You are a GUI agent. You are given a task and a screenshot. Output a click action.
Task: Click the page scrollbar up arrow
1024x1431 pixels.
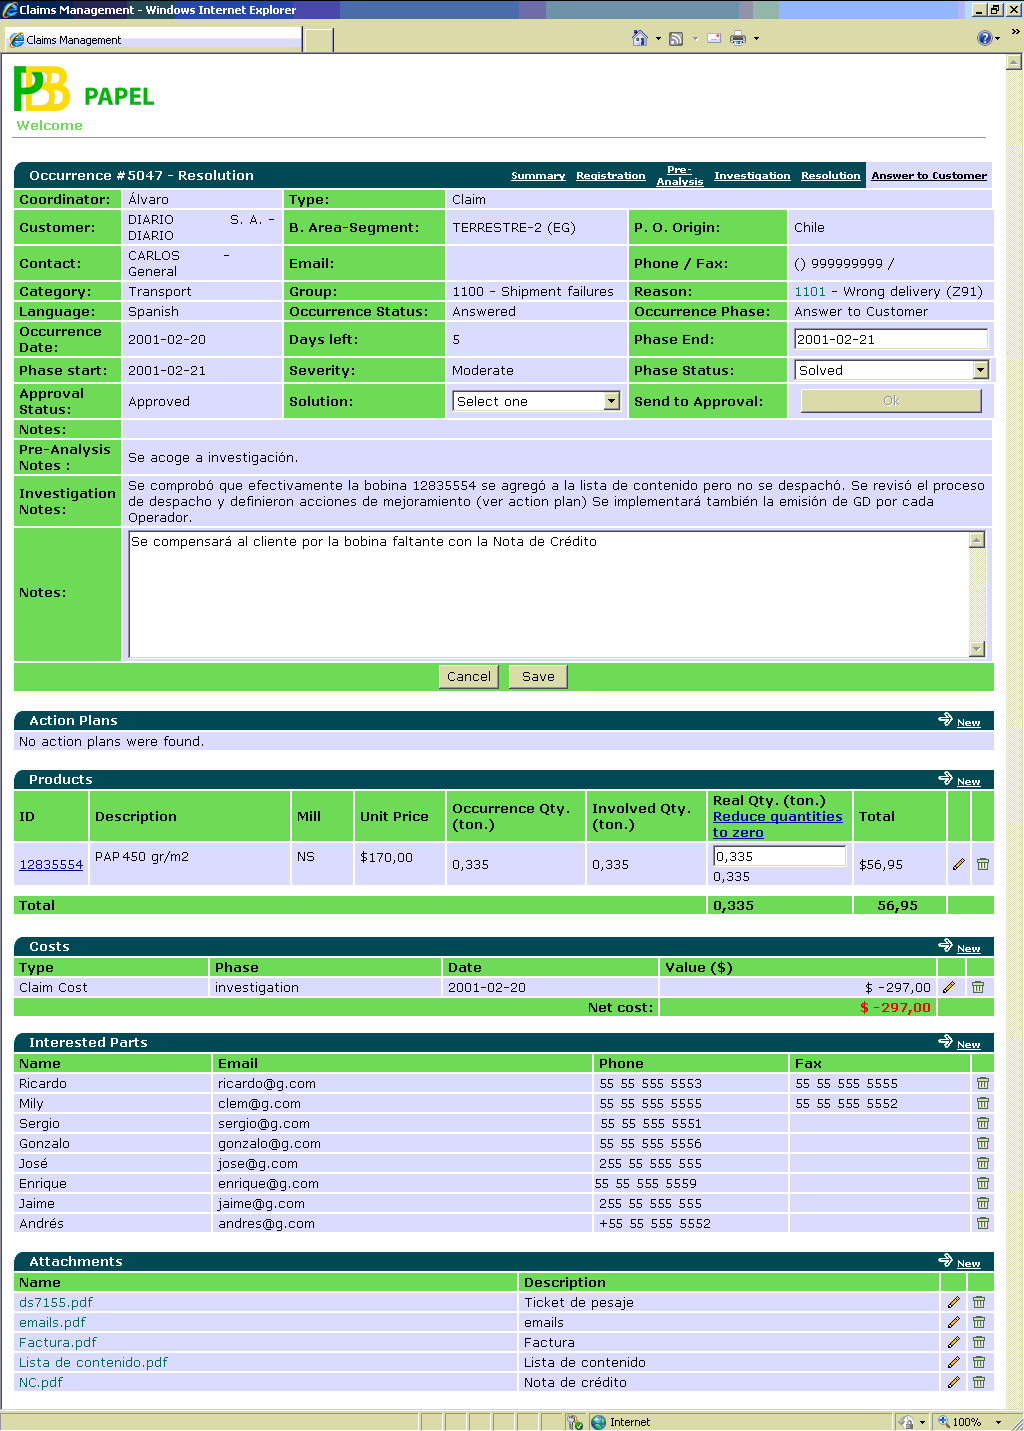pyautogui.click(x=1014, y=62)
